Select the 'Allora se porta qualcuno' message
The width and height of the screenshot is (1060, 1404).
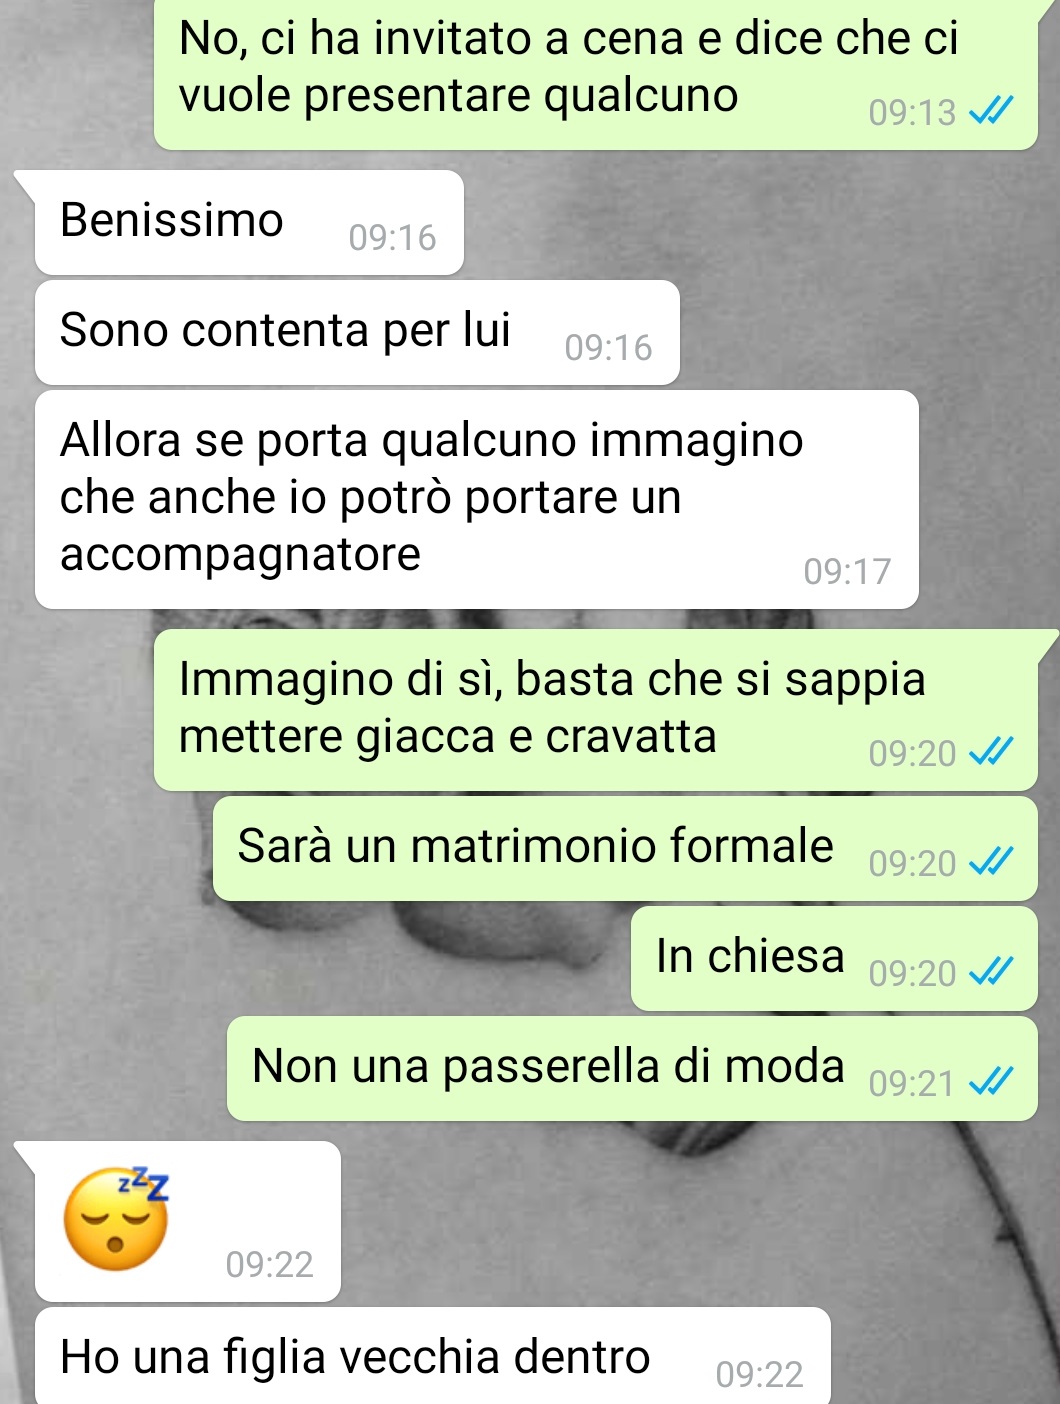click(x=477, y=499)
